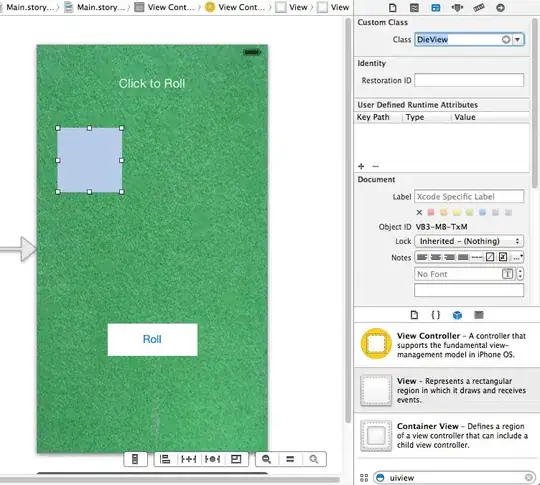Toggle library grid view icon

coord(364,478)
